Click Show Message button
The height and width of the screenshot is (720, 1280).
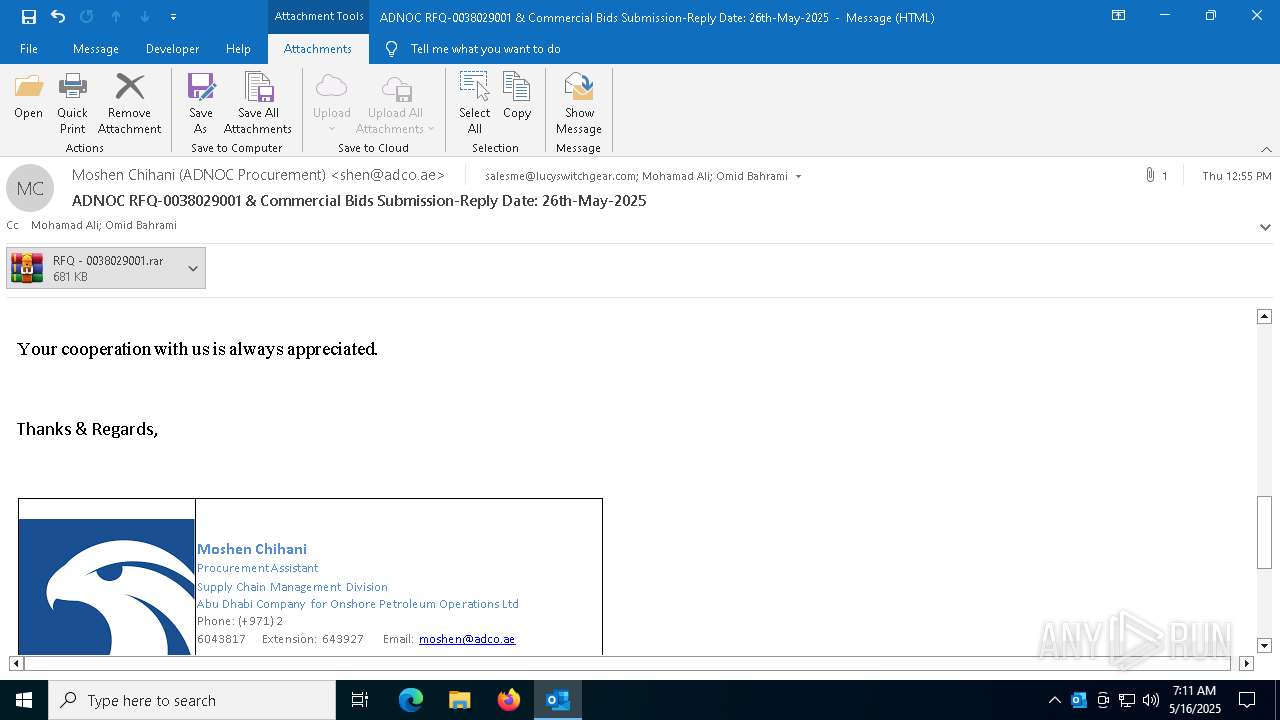[x=579, y=104]
